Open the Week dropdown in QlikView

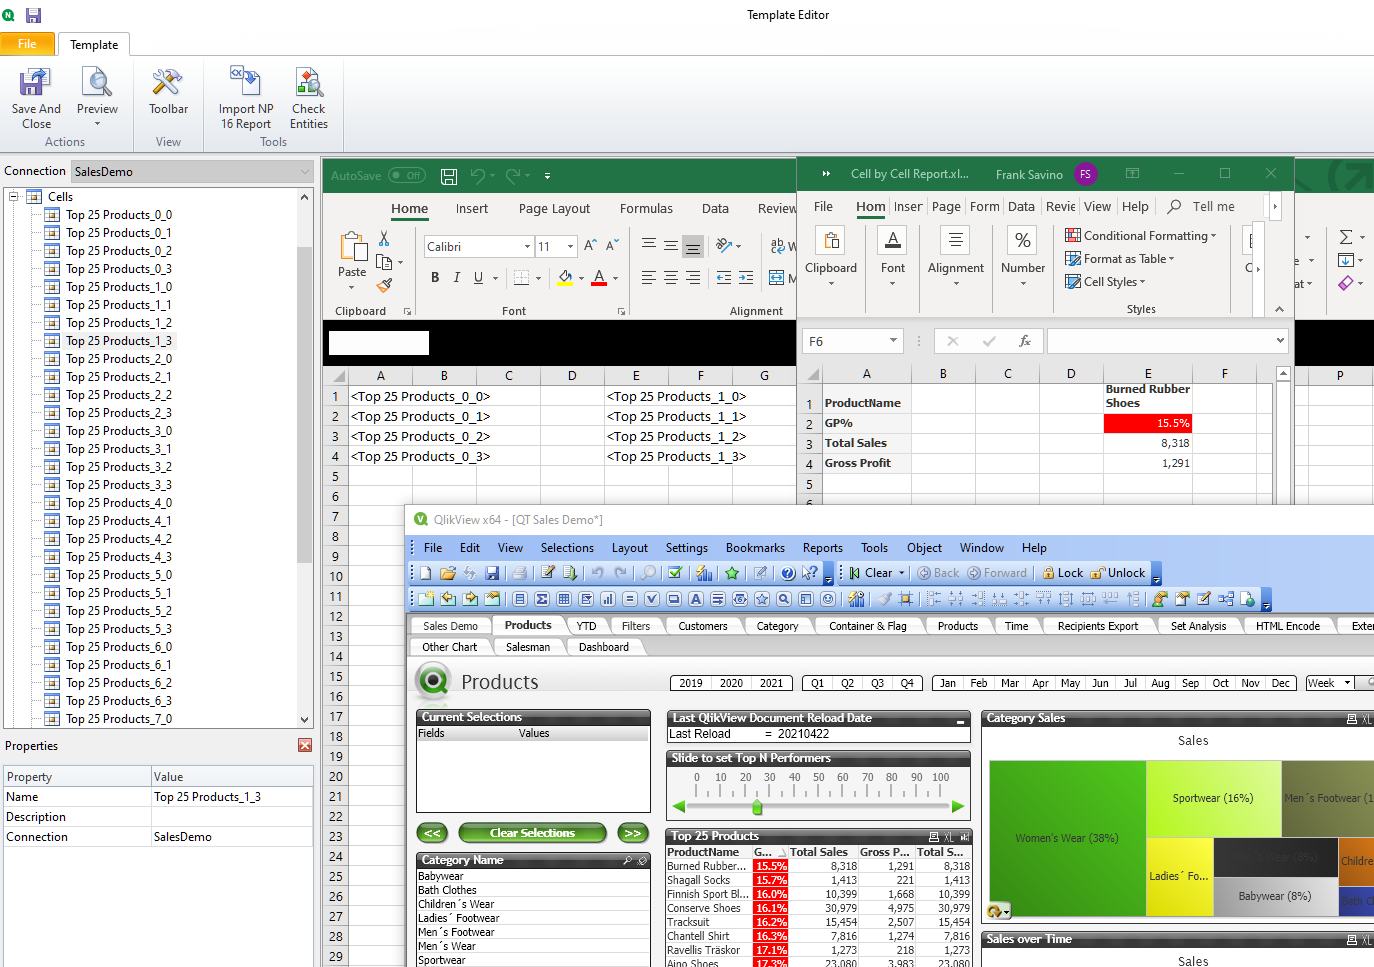1347,683
